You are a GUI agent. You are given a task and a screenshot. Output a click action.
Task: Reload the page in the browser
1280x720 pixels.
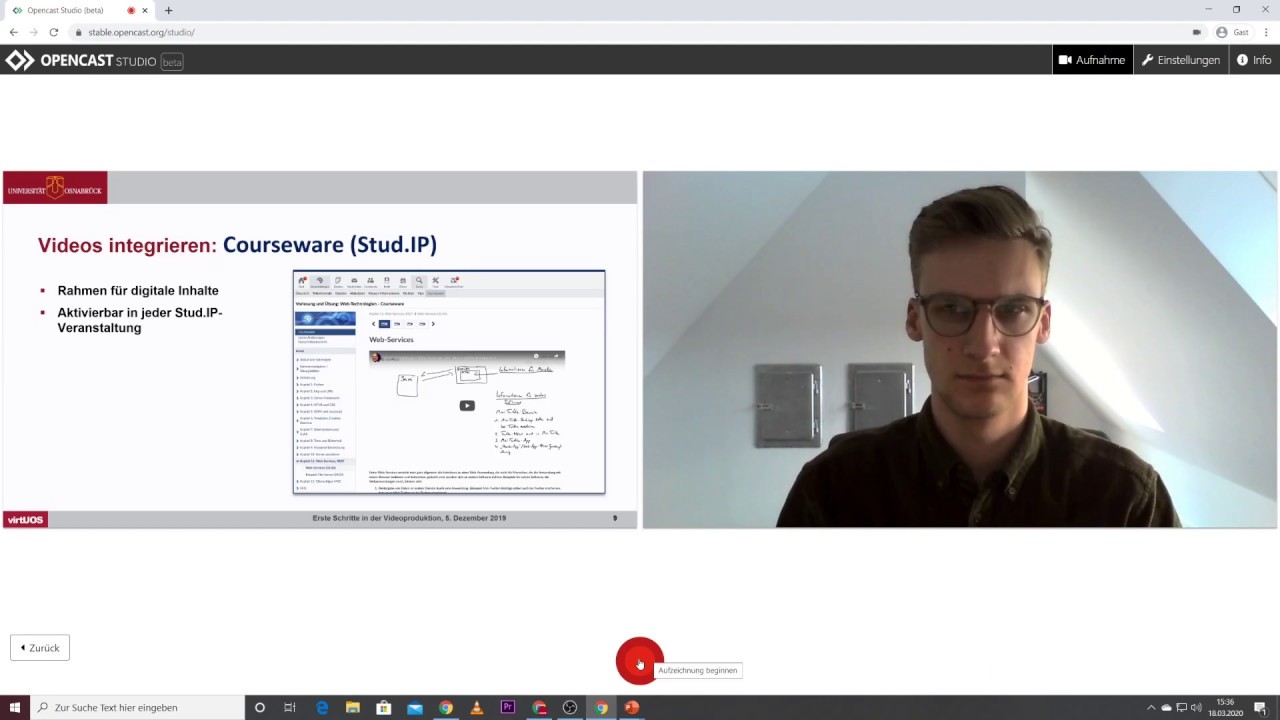(x=54, y=32)
